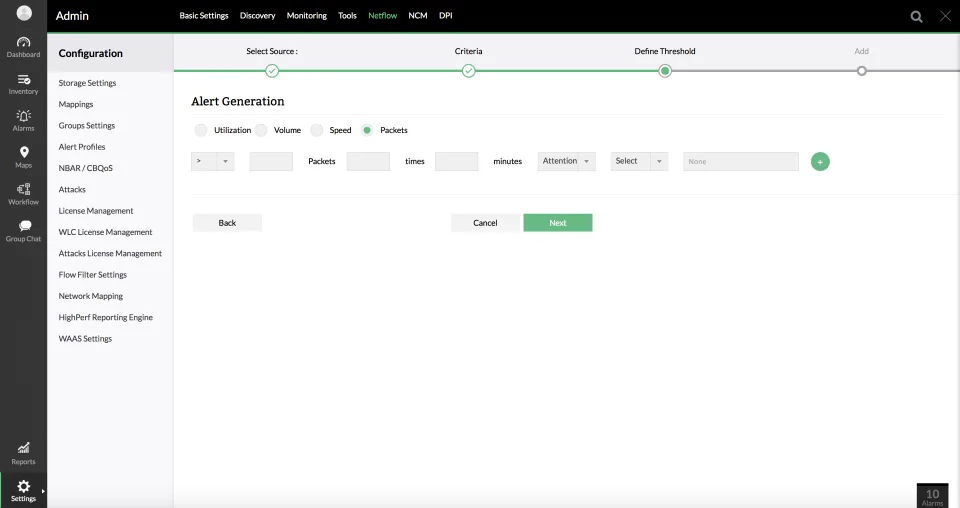Open Network Mapping link
The width and height of the screenshot is (960, 508).
(91, 296)
